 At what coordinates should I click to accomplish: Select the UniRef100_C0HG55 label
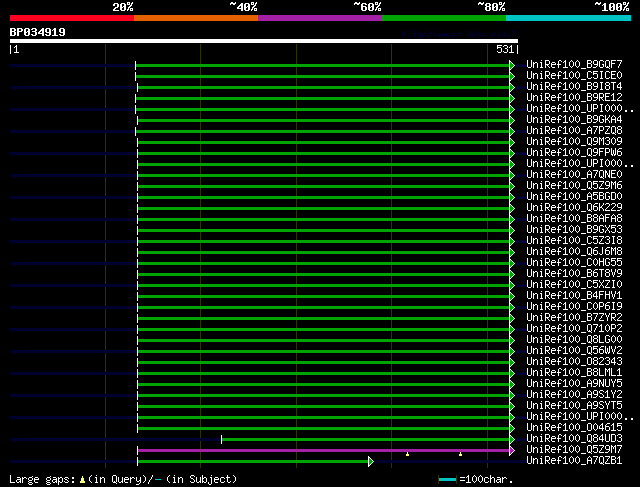pyautogui.click(x=574, y=263)
